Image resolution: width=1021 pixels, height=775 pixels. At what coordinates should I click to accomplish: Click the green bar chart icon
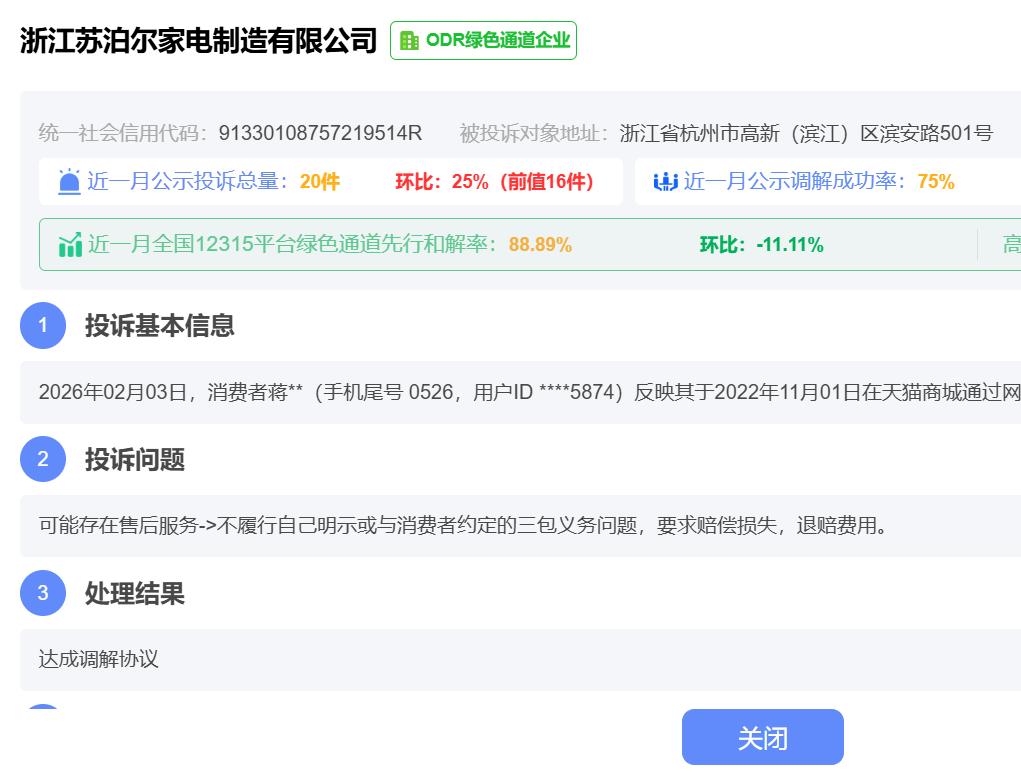(70, 245)
